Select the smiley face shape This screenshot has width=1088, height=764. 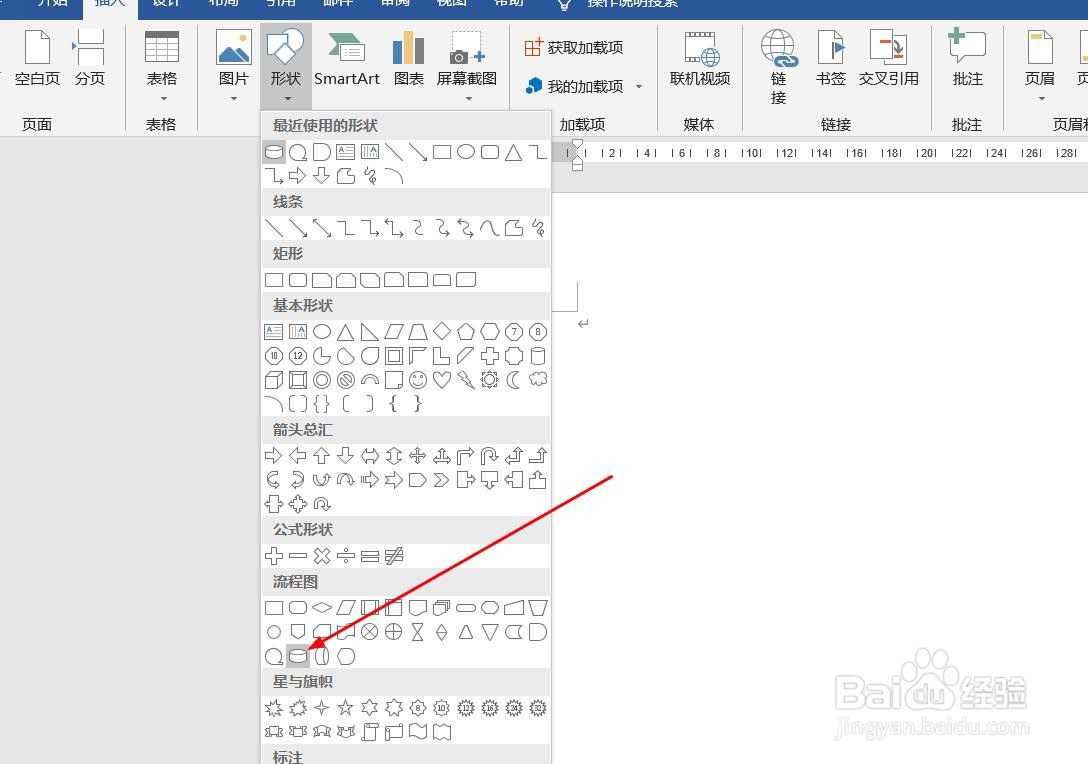tap(418, 380)
